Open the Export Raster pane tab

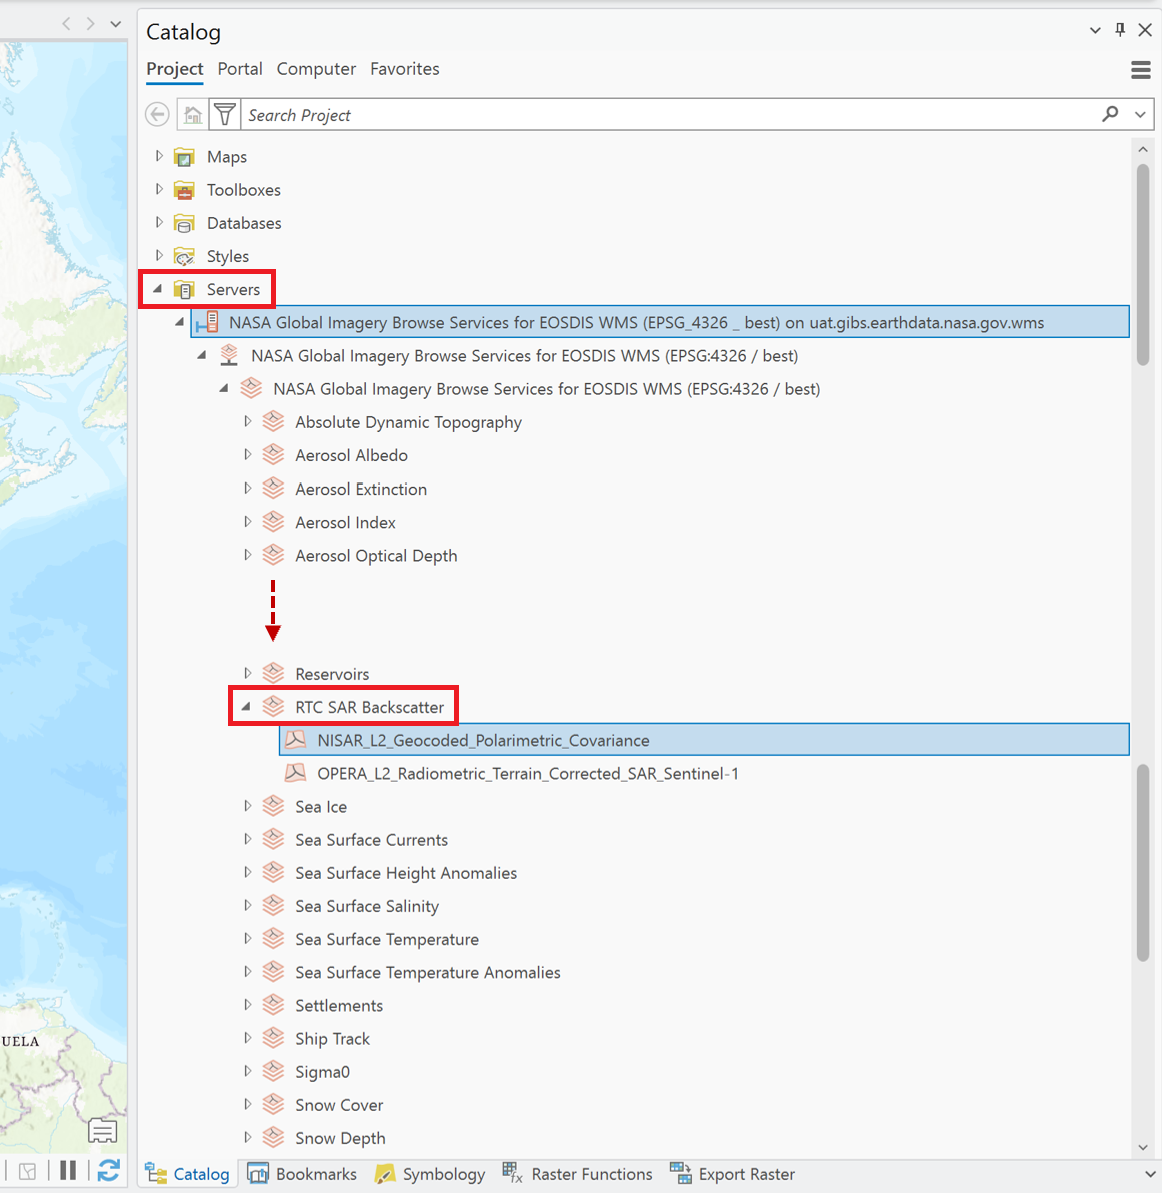pyautogui.click(x=732, y=1174)
